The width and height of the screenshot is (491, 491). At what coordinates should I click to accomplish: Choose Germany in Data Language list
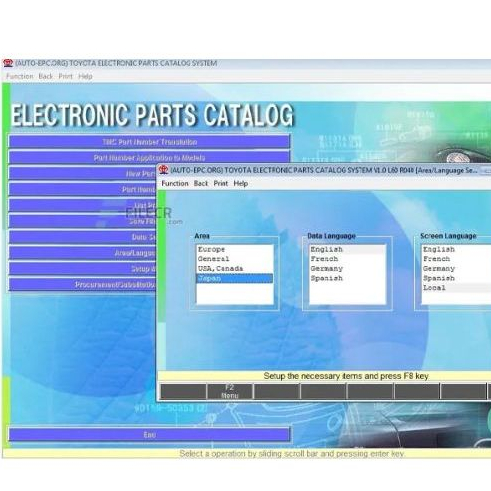(x=347, y=269)
